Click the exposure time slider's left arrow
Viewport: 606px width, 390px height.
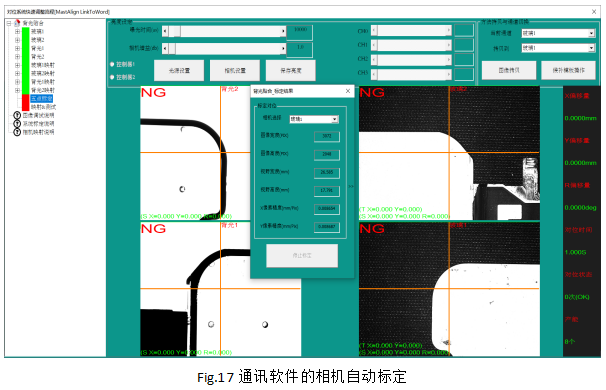click(165, 31)
